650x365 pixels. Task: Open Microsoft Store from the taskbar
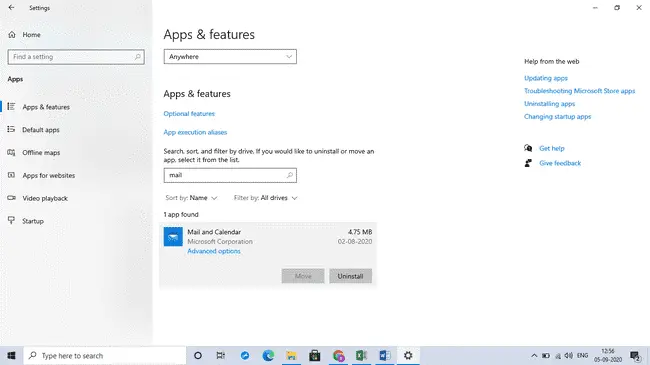tap(315, 355)
